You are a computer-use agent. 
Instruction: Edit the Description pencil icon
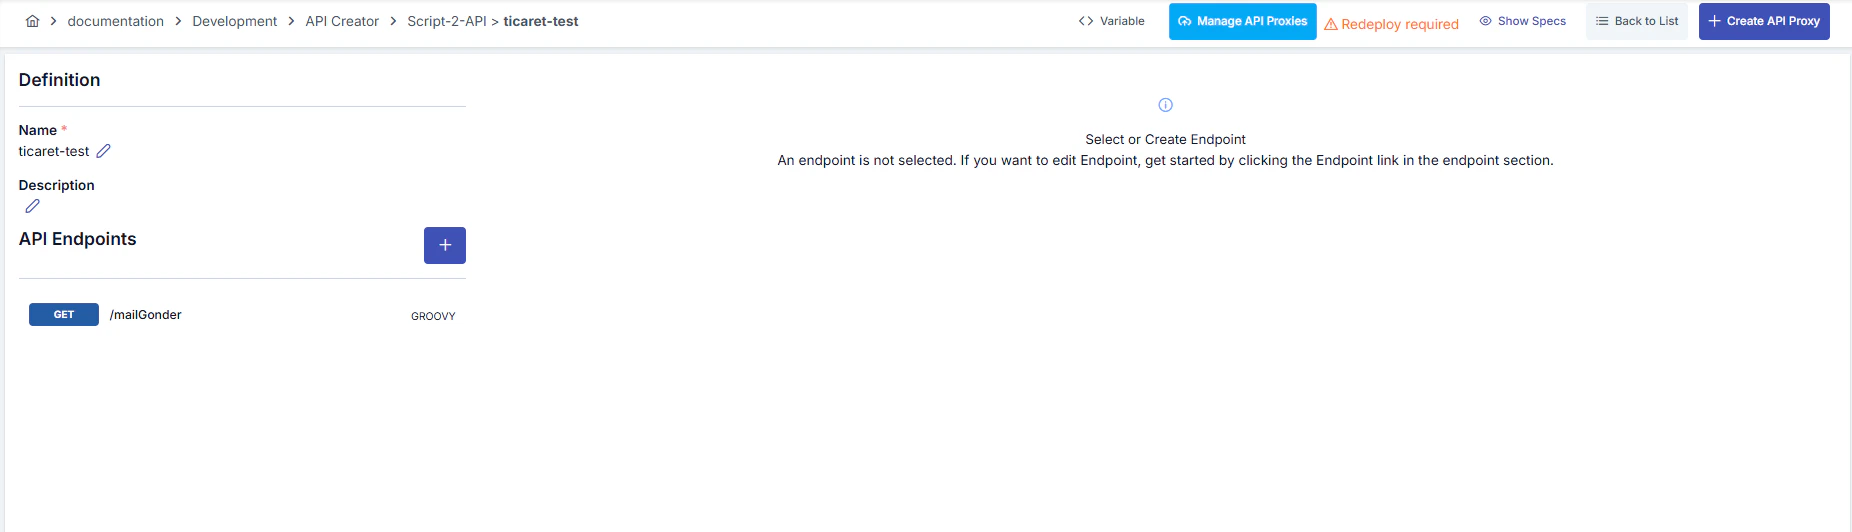tap(32, 206)
